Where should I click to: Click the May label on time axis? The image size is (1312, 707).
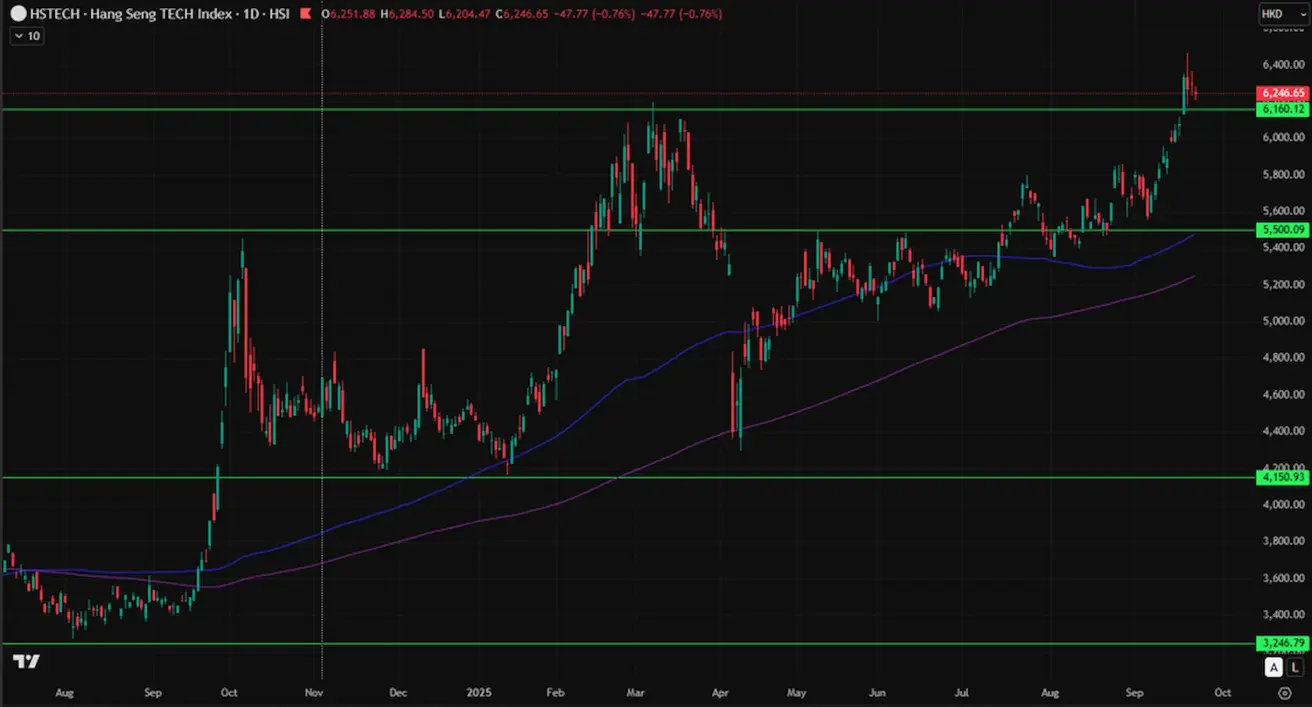coord(797,692)
